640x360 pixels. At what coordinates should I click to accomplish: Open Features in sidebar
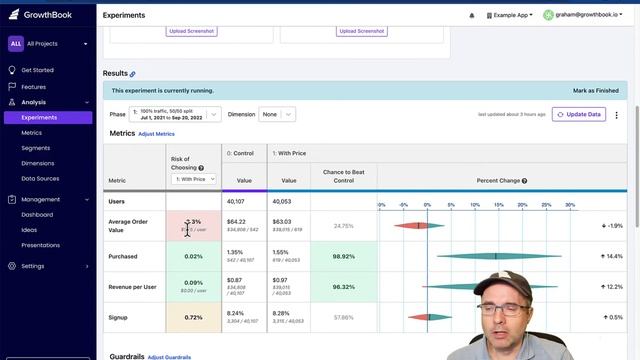[33, 87]
